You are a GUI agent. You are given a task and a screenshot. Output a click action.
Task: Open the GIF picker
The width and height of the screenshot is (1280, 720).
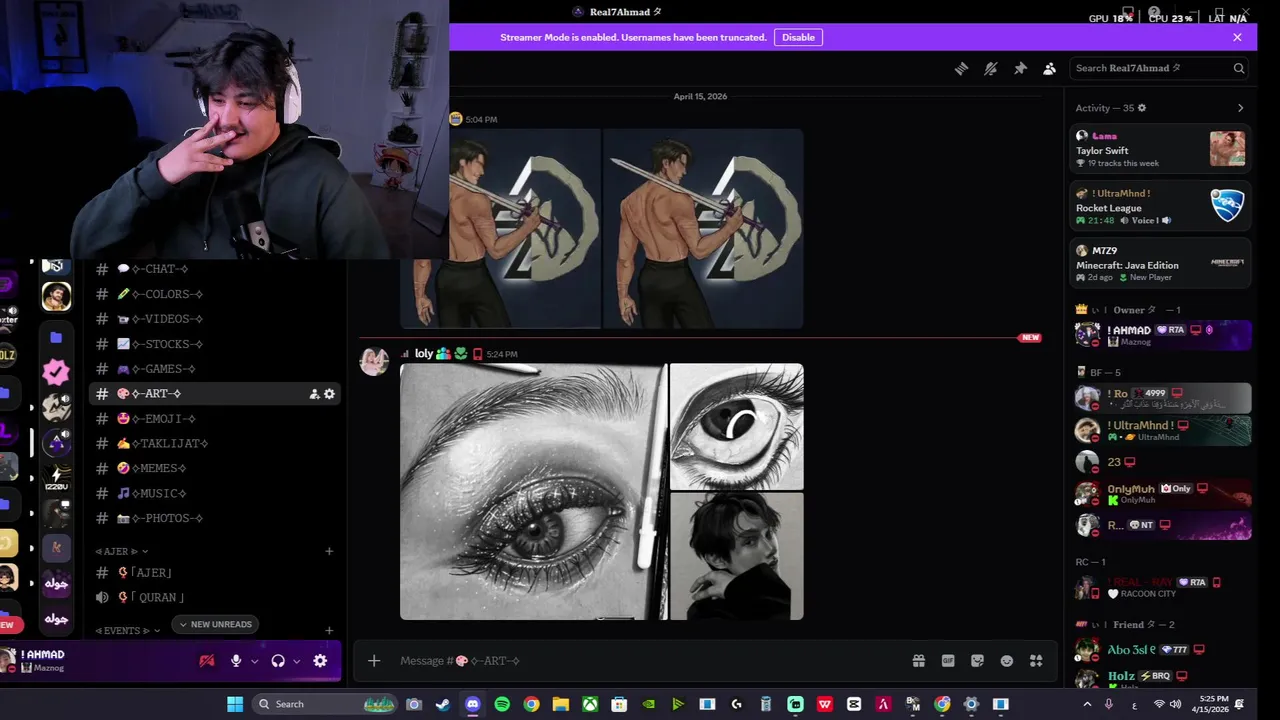point(948,661)
